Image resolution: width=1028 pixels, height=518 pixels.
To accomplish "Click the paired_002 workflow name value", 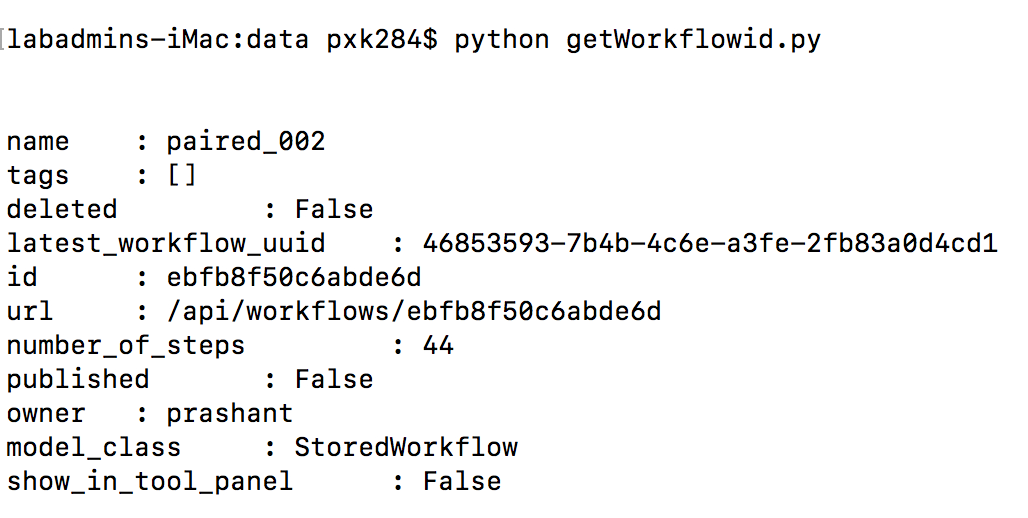I will tap(246, 142).
